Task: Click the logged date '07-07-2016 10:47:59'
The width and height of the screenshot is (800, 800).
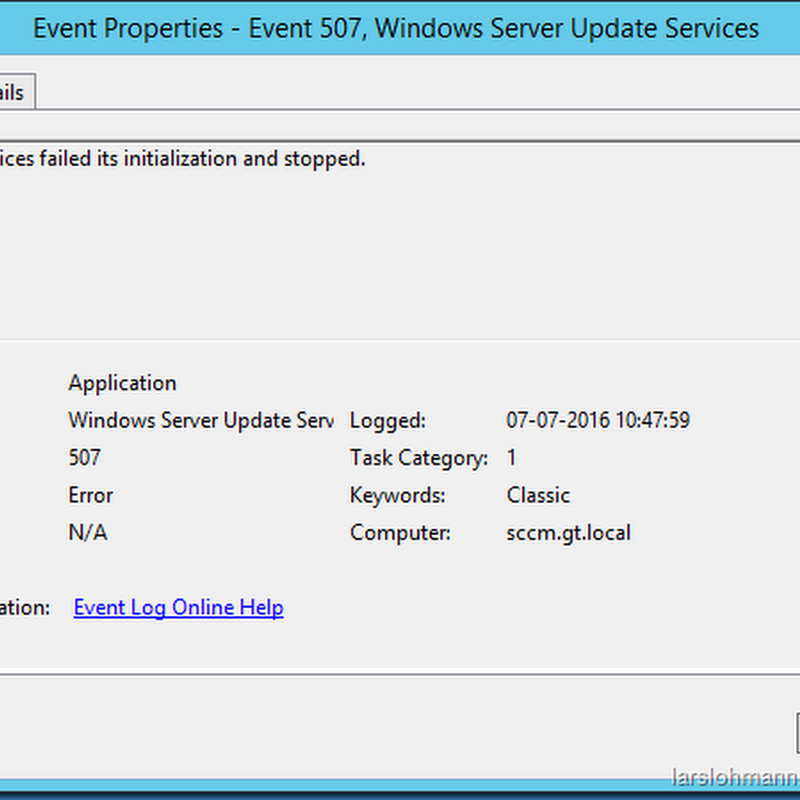Action: point(598,420)
